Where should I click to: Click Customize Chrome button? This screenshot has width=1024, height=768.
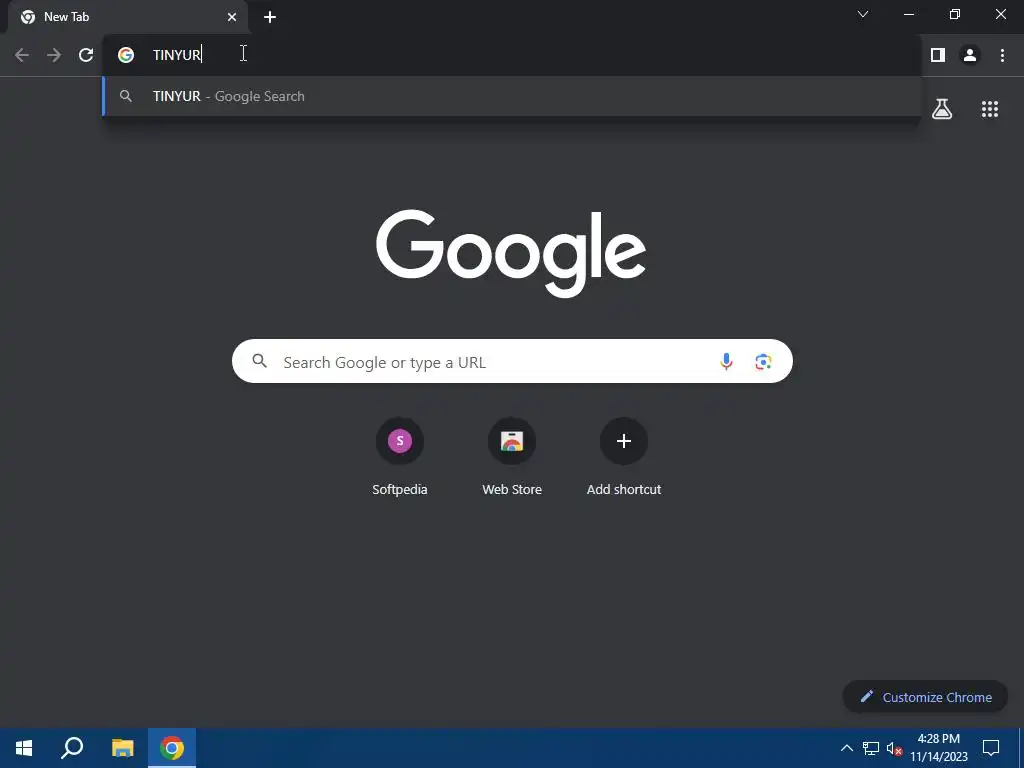[x=925, y=697]
